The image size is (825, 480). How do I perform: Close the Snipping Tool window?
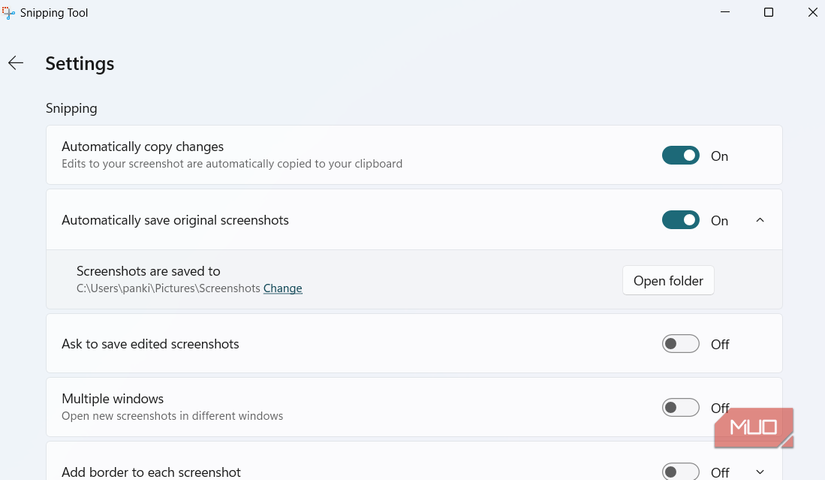pos(812,13)
